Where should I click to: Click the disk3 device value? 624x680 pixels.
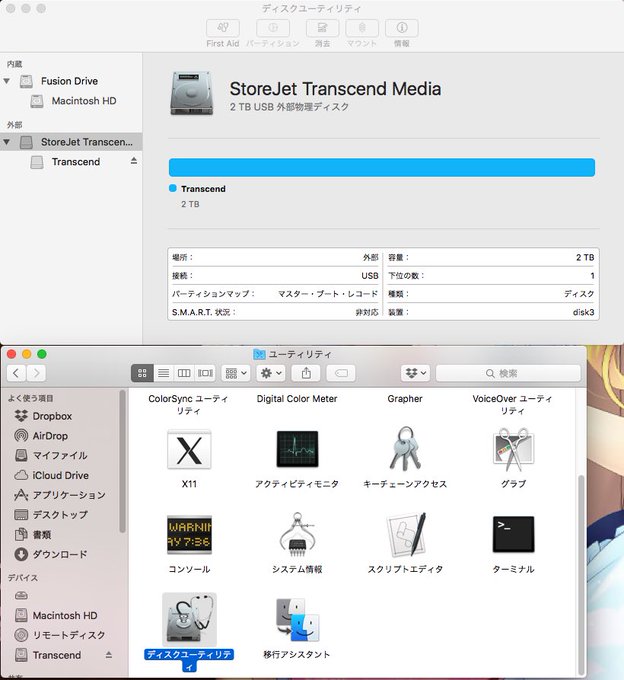click(x=583, y=312)
